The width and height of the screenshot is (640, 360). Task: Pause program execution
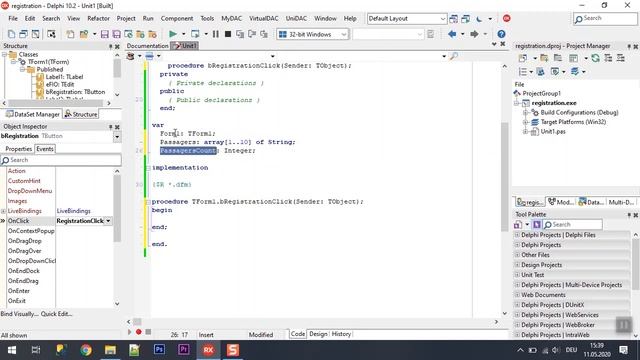[216, 34]
